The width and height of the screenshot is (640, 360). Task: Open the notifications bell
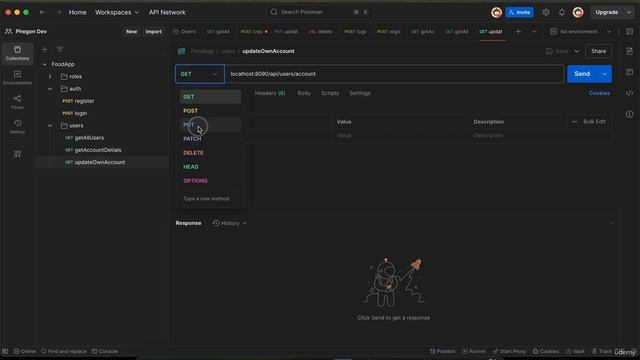tap(562, 12)
